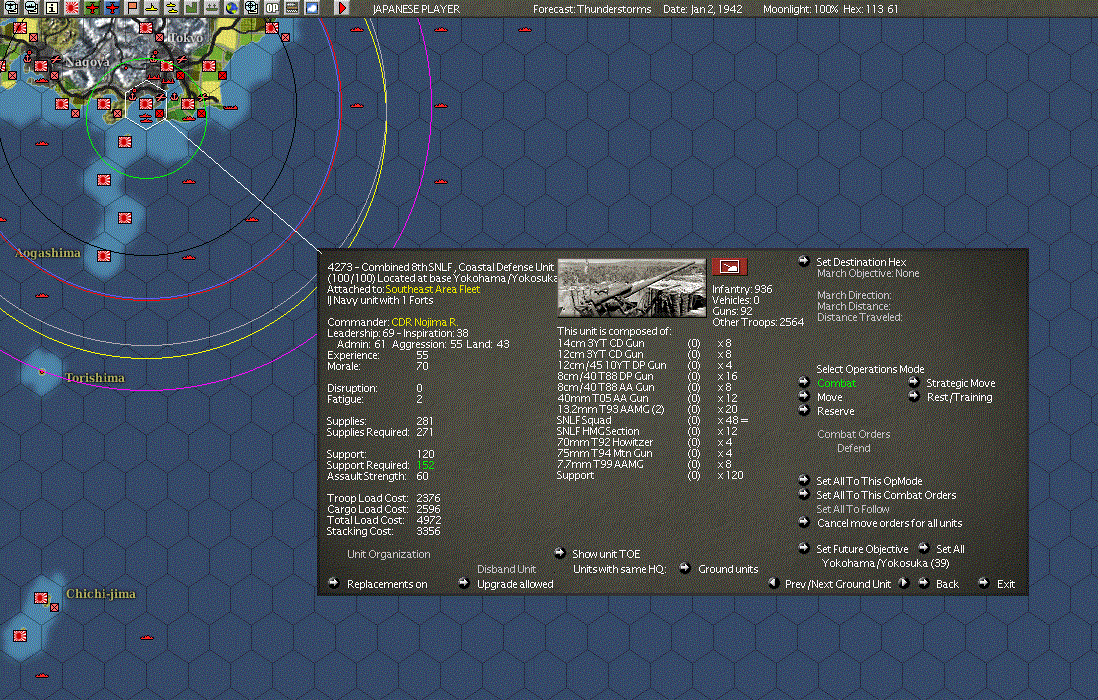Image resolution: width=1098 pixels, height=700 pixels.
Task: Click the Combat Orders Defend text
Action: [x=854, y=441]
